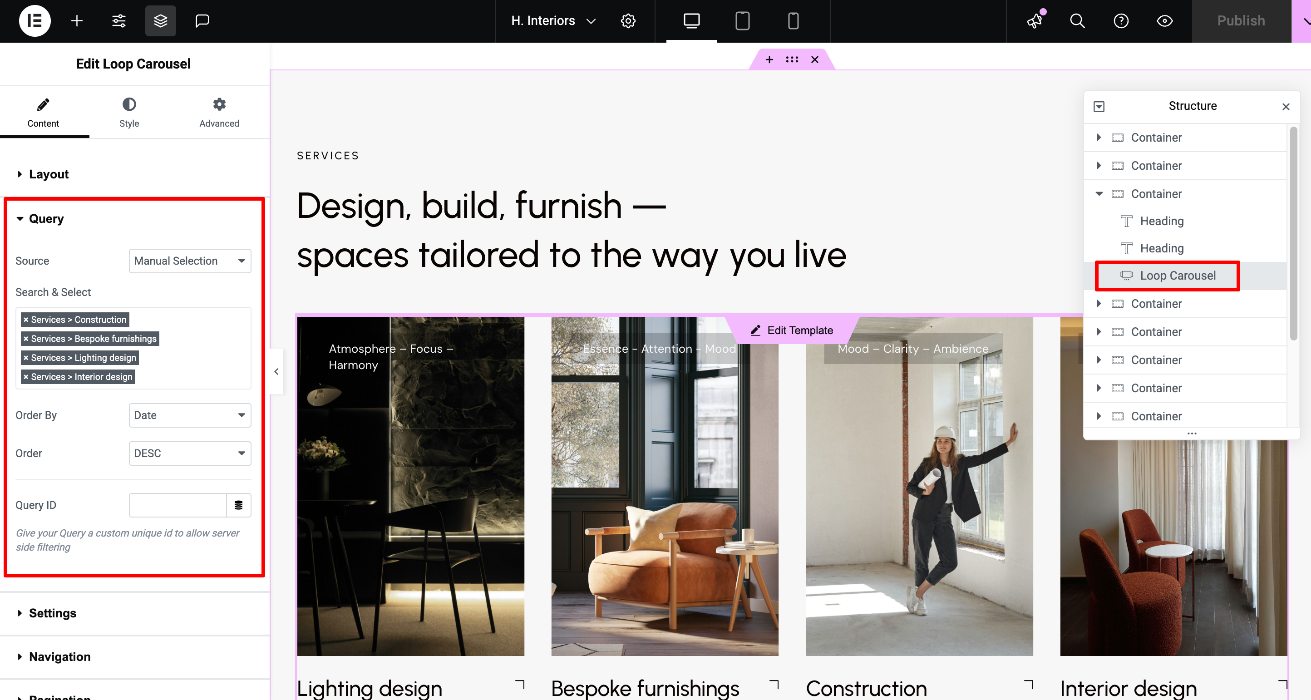Close the Structure panel
The width and height of the screenshot is (1311, 700).
tap(1286, 106)
